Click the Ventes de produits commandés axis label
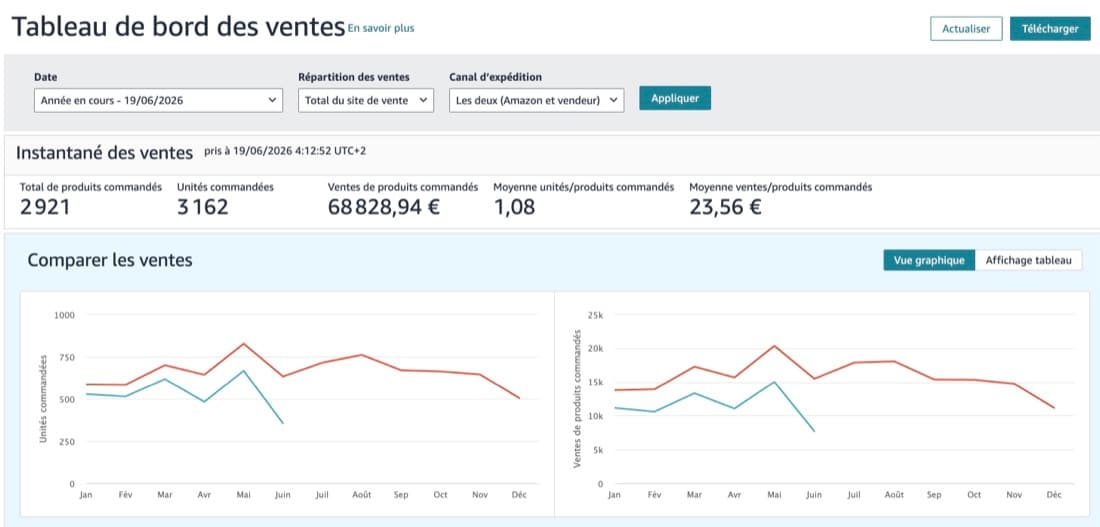 coord(577,399)
